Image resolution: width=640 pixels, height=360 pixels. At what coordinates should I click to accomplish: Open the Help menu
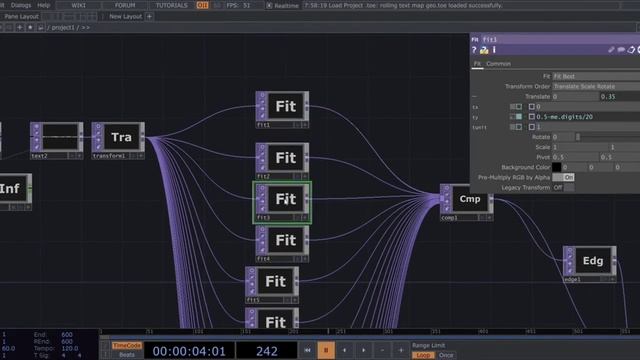44,5
